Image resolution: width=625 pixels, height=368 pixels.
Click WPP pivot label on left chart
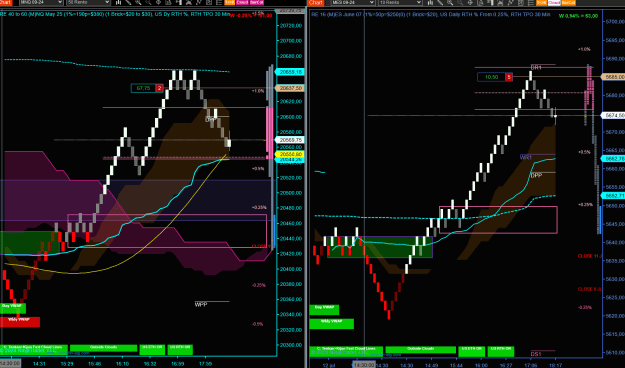(x=201, y=305)
